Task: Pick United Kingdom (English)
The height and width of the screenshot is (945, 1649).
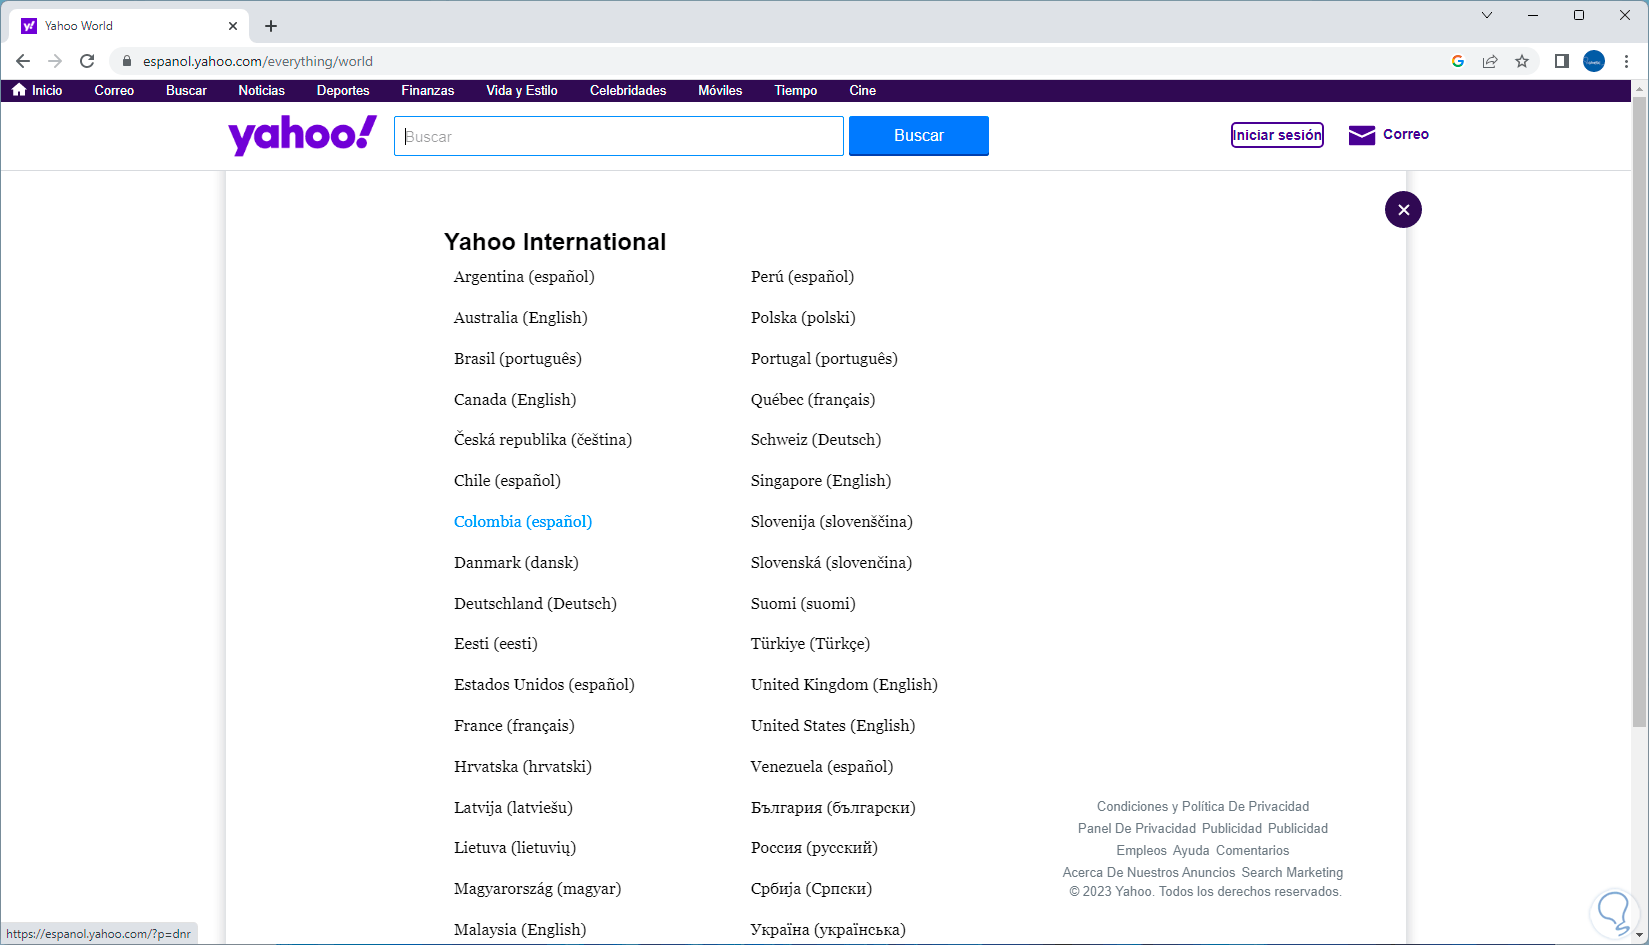Action: pyautogui.click(x=844, y=685)
